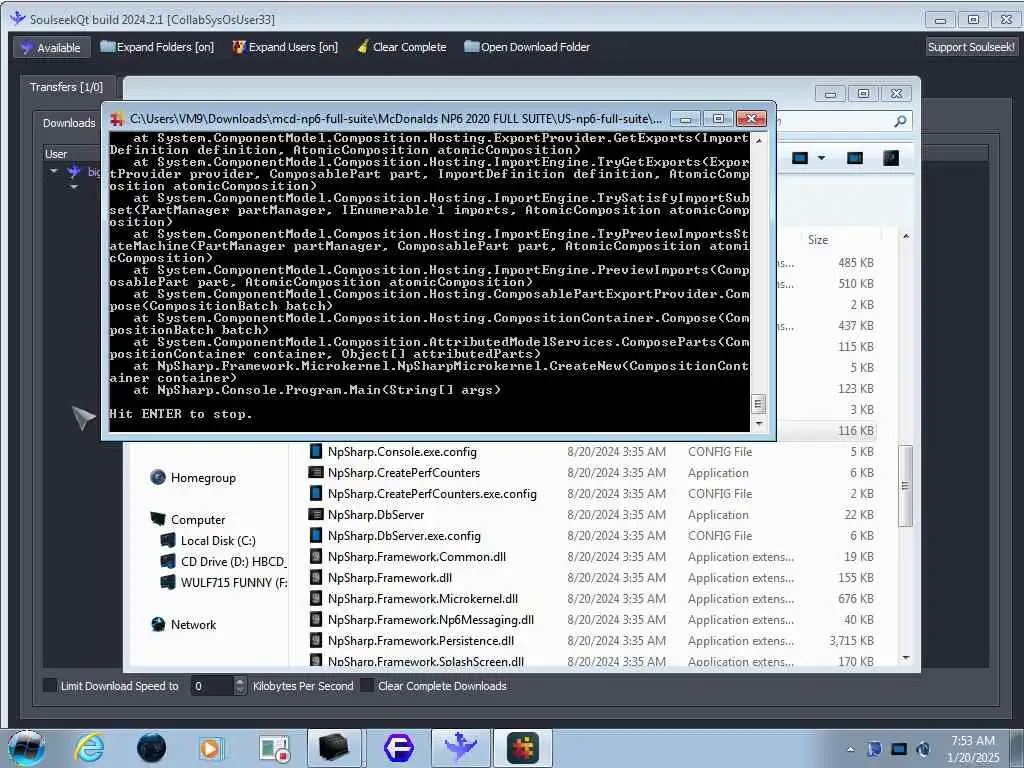This screenshot has height=768, width=1024.
Task: Click the download speed value field showing 0
Action: [212, 686]
